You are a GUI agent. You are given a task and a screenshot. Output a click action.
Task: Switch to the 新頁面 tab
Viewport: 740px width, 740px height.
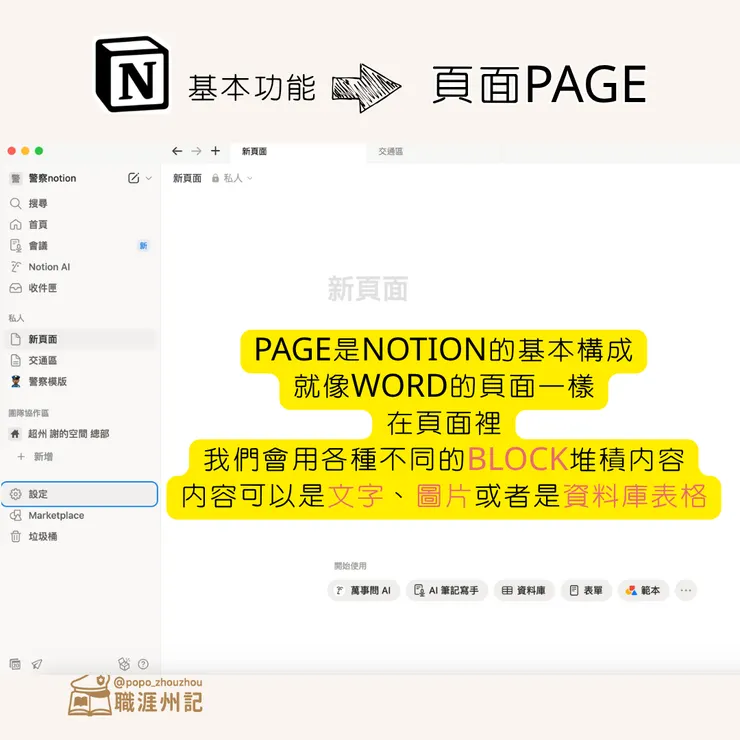[x=298, y=151]
